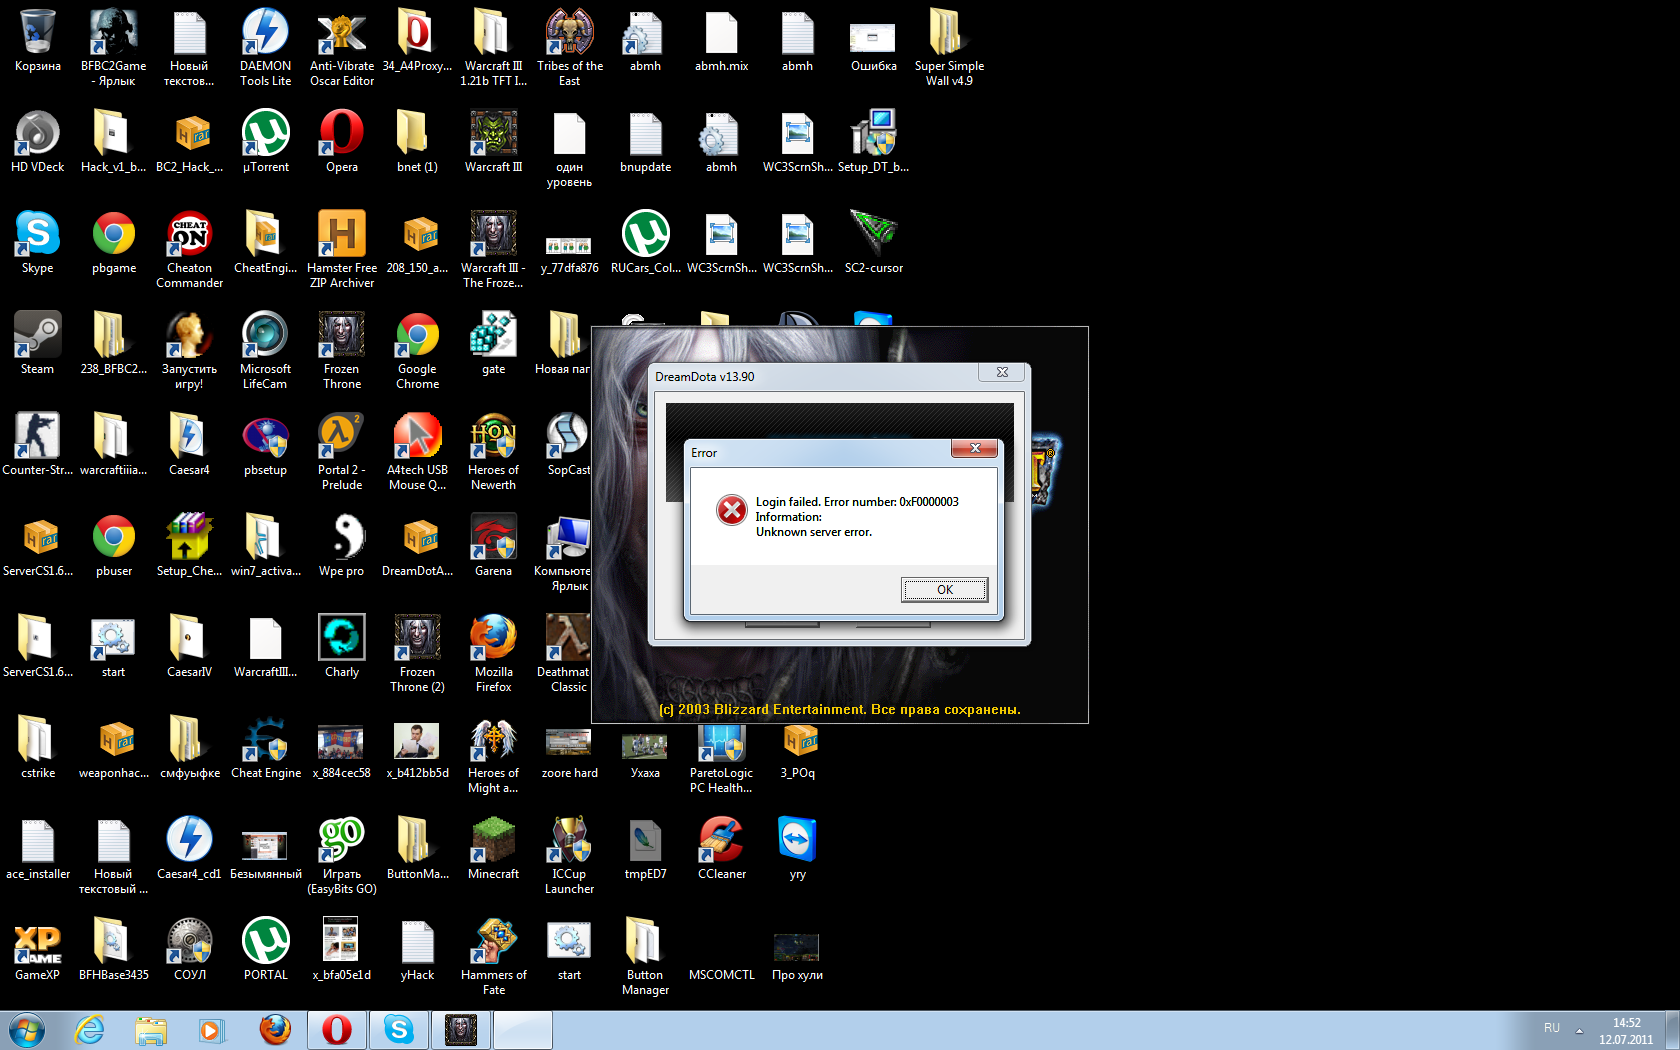1680x1050 pixels.
Task: Select the Minecraft desktop shortcut
Action: click(494, 849)
